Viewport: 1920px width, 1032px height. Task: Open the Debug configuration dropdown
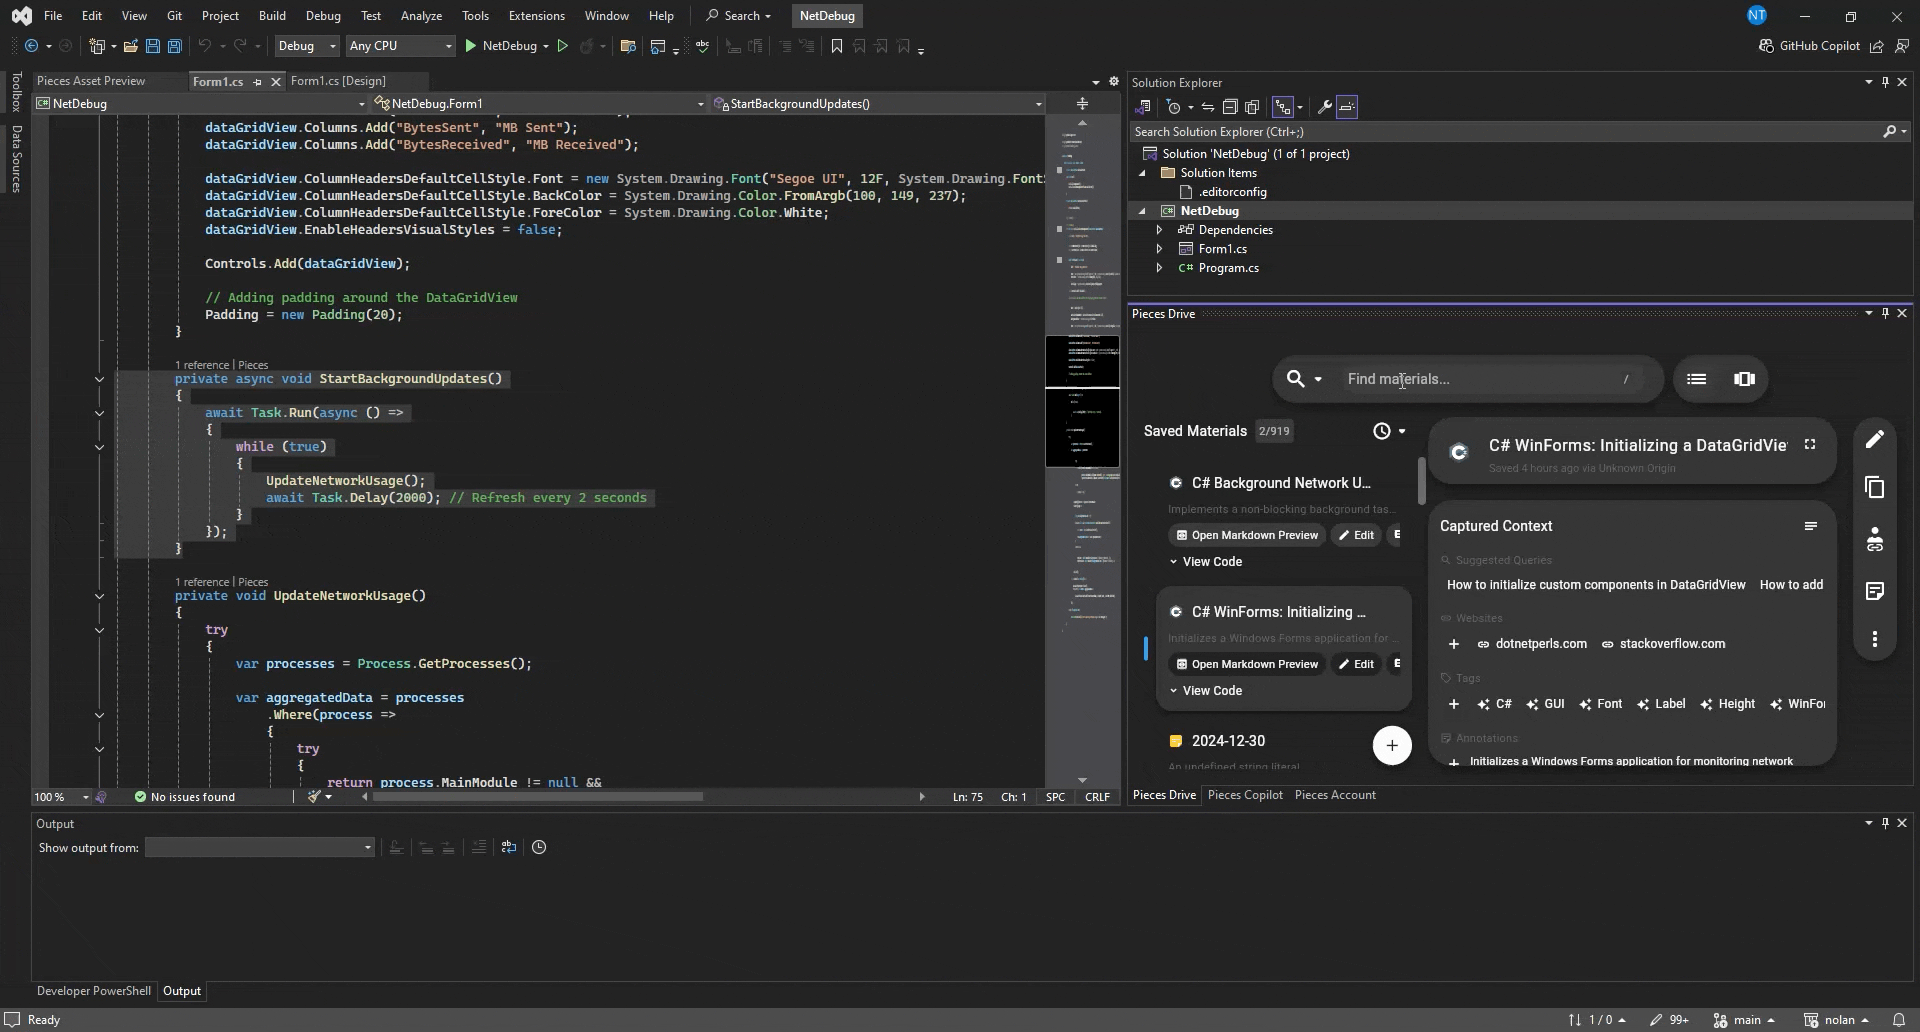(x=306, y=46)
